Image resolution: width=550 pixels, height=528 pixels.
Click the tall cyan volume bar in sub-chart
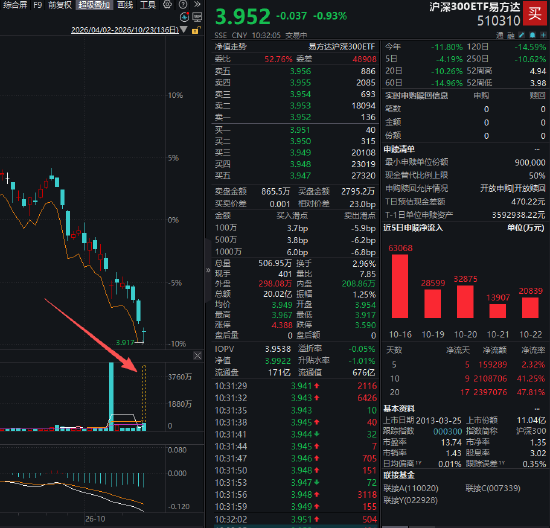point(111,396)
